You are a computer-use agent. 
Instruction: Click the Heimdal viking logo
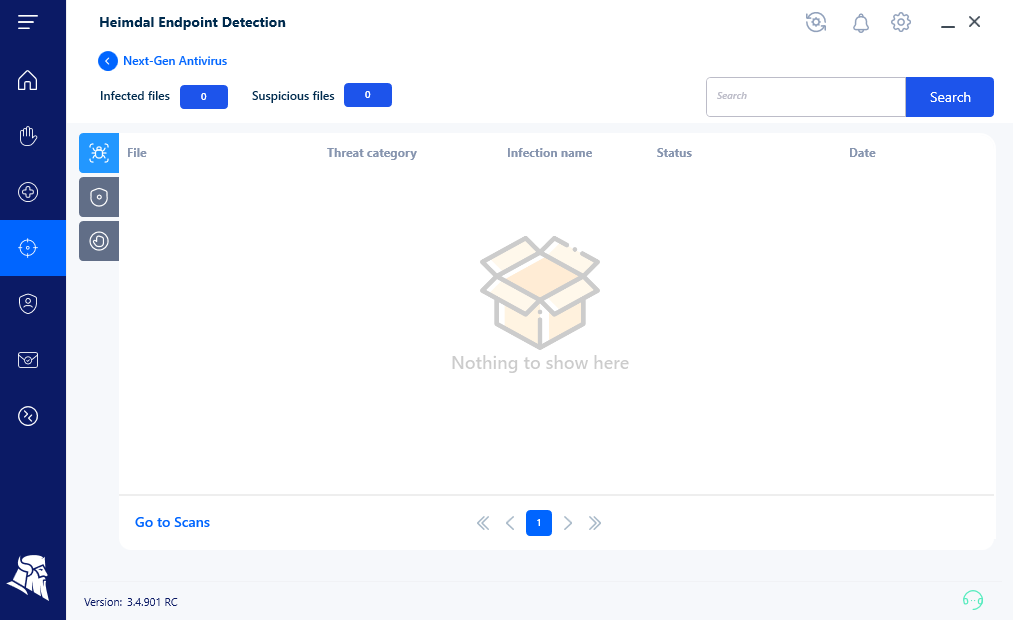click(29, 577)
